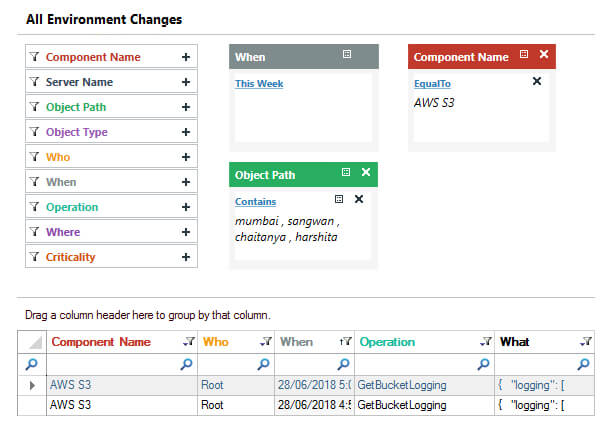
Task: Open Who column filter funnel
Action: 266,342
